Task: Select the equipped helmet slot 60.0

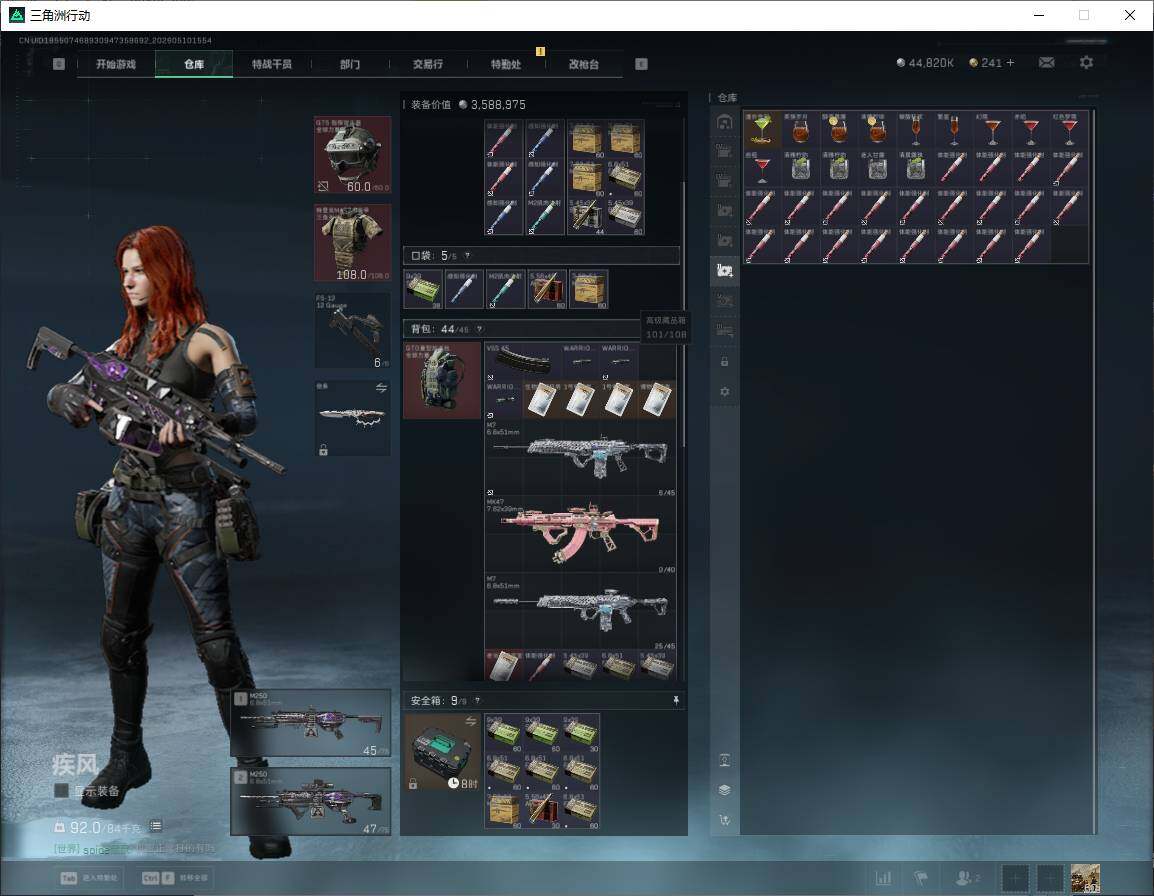Action: tap(353, 155)
